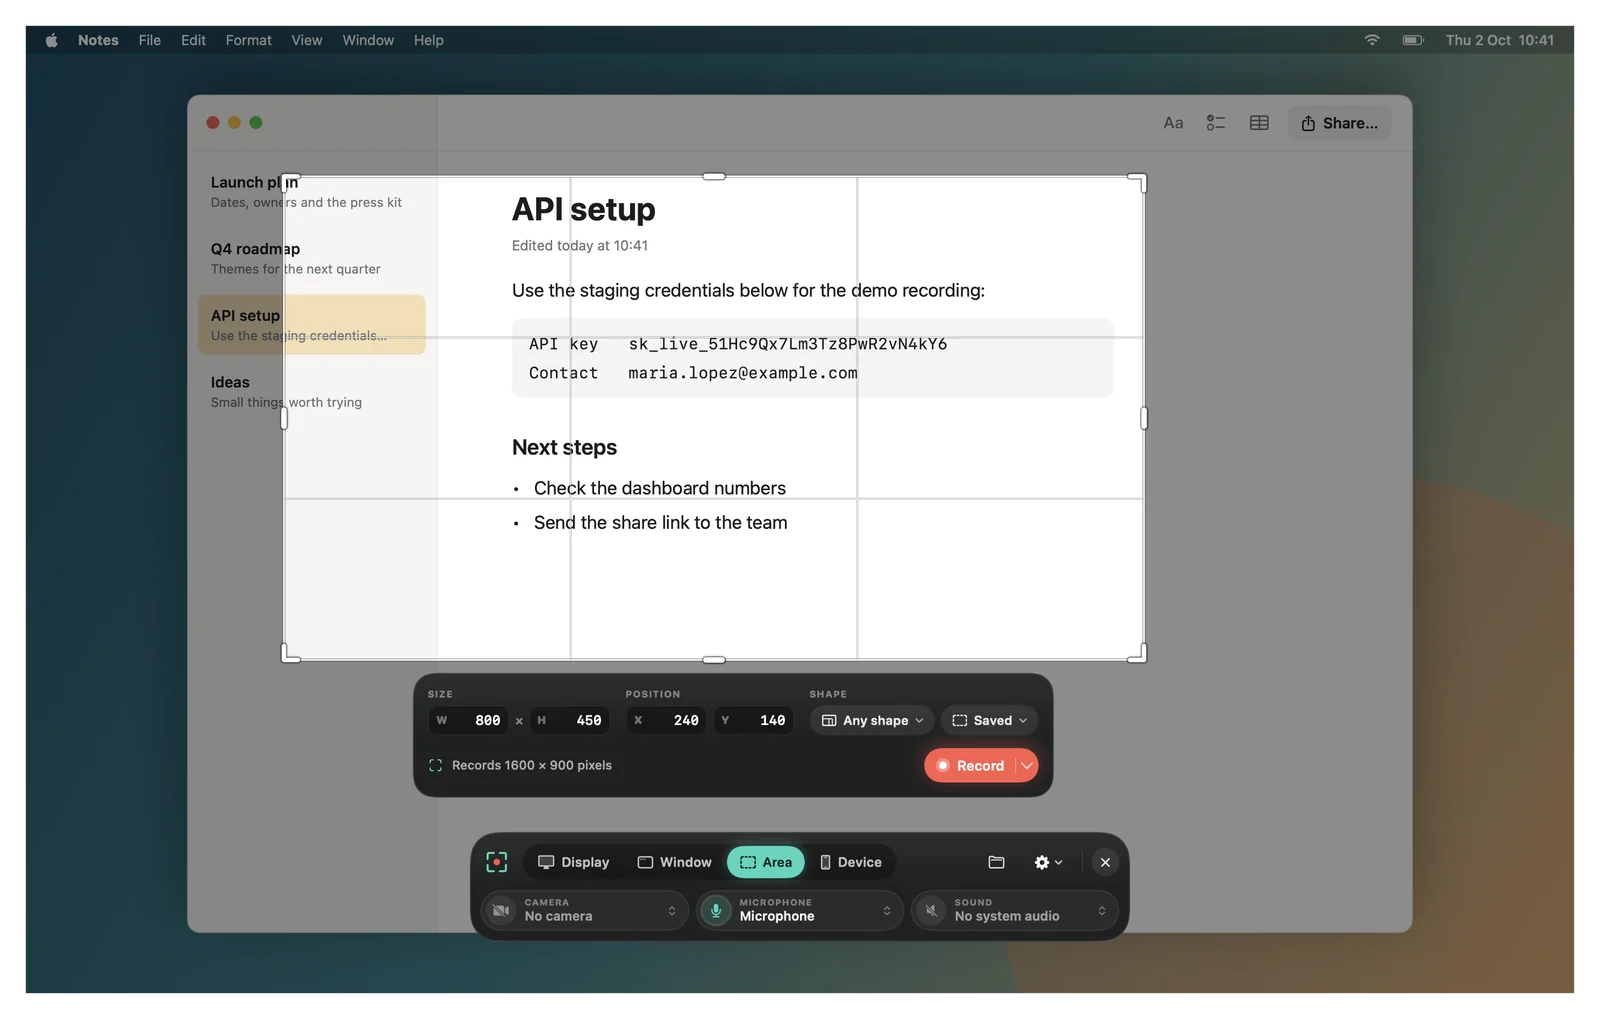
Task: Edit the width field showing 800
Action: pyautogui.click(x=469, y=720)
